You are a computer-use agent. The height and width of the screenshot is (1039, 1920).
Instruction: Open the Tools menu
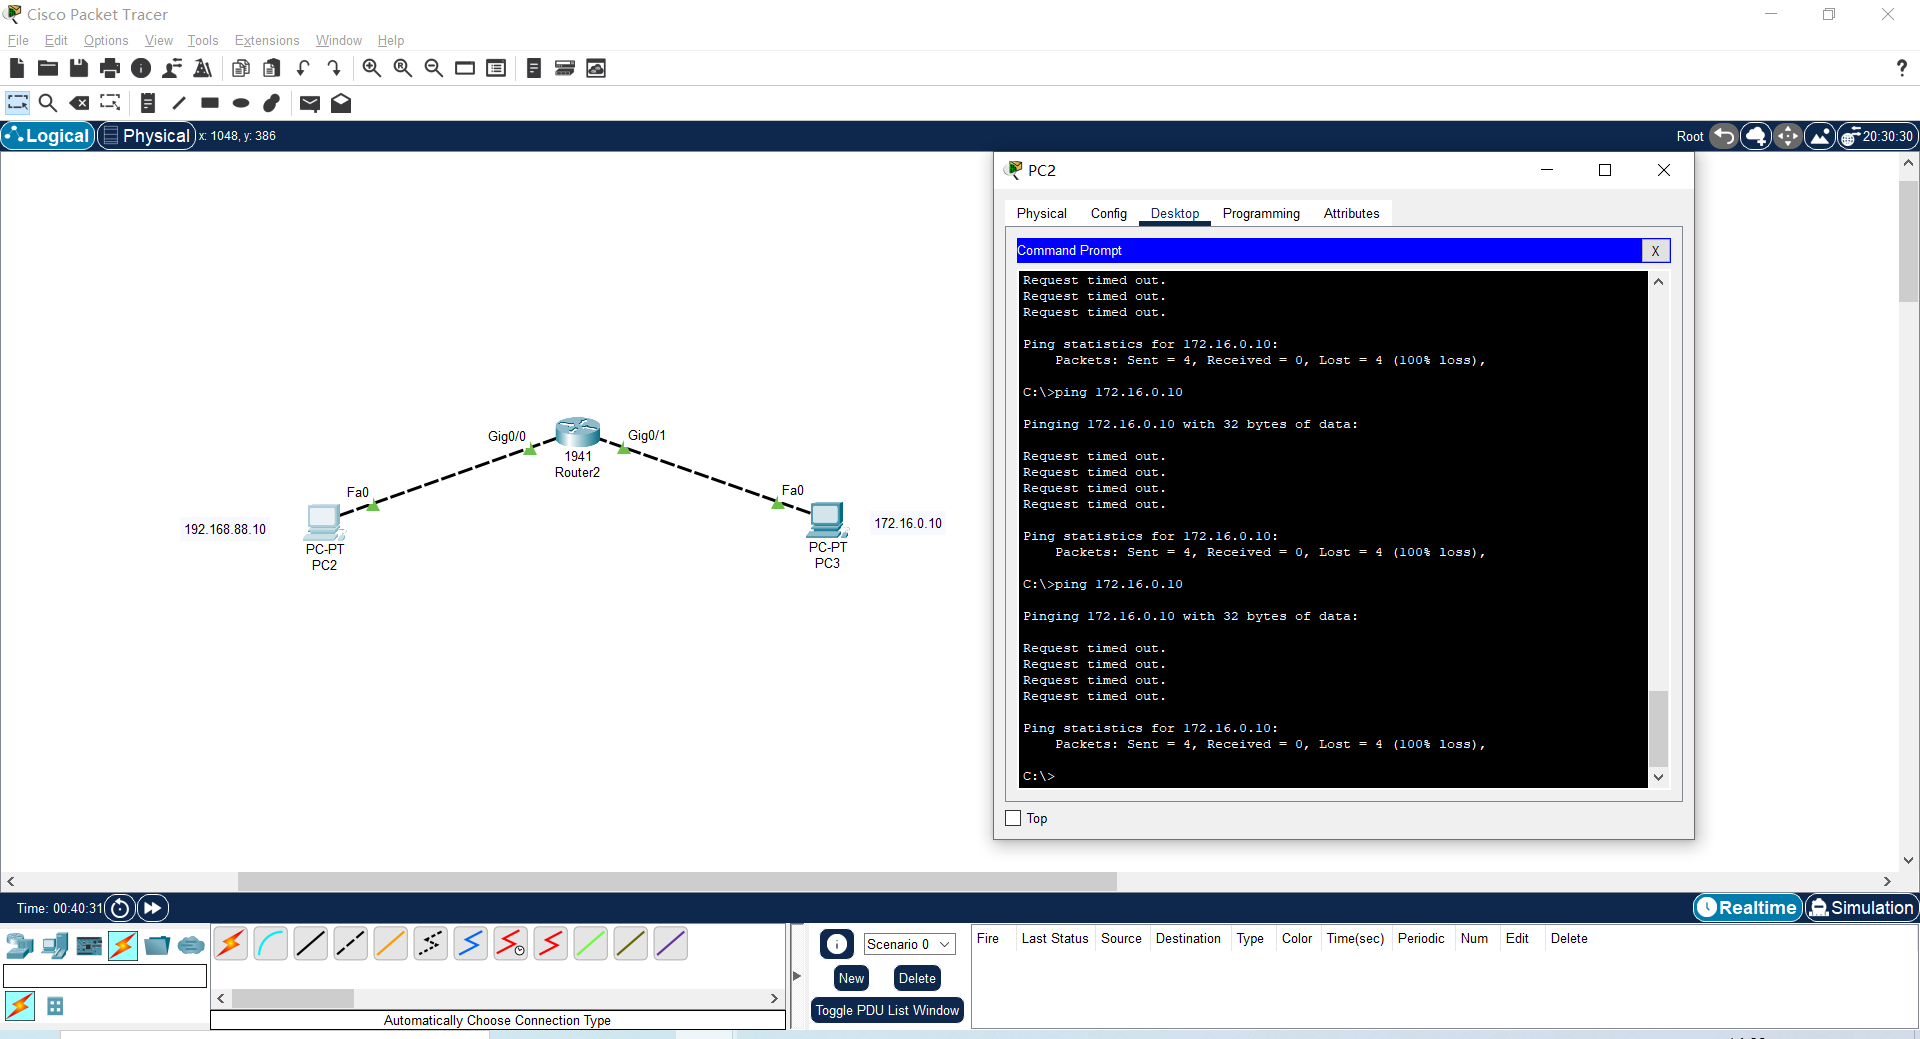203,40
